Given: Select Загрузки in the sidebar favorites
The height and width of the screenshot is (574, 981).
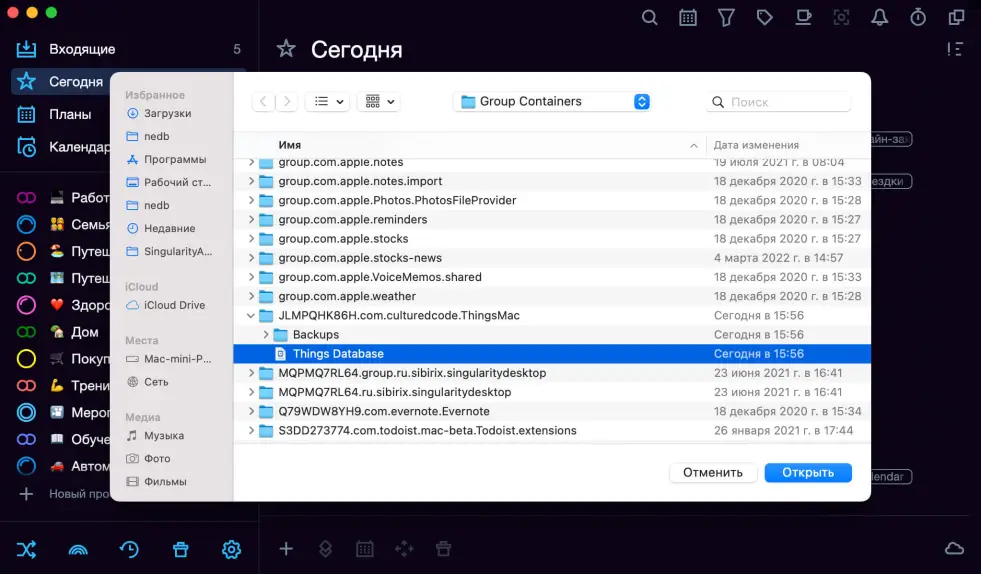Looking at the screenshot, I should point(167,114).
